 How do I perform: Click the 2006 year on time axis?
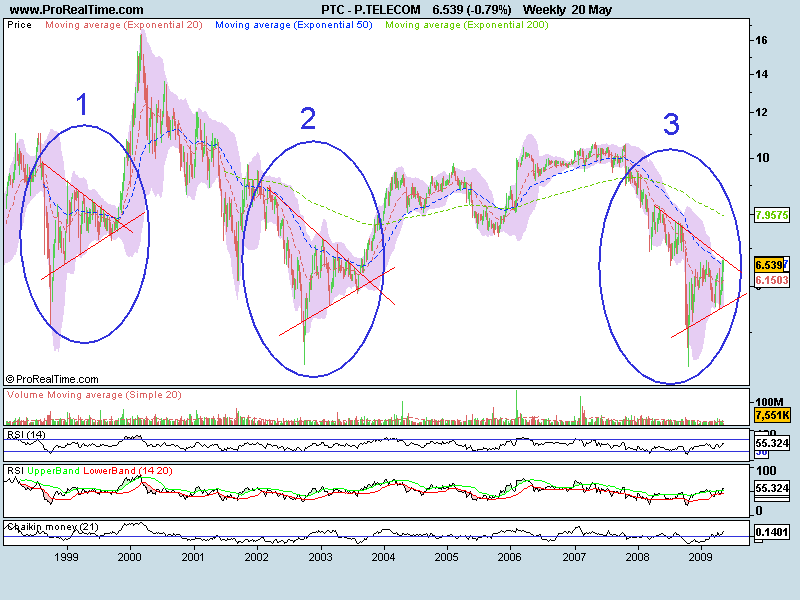pyautogui.click(x=510, y=557)
